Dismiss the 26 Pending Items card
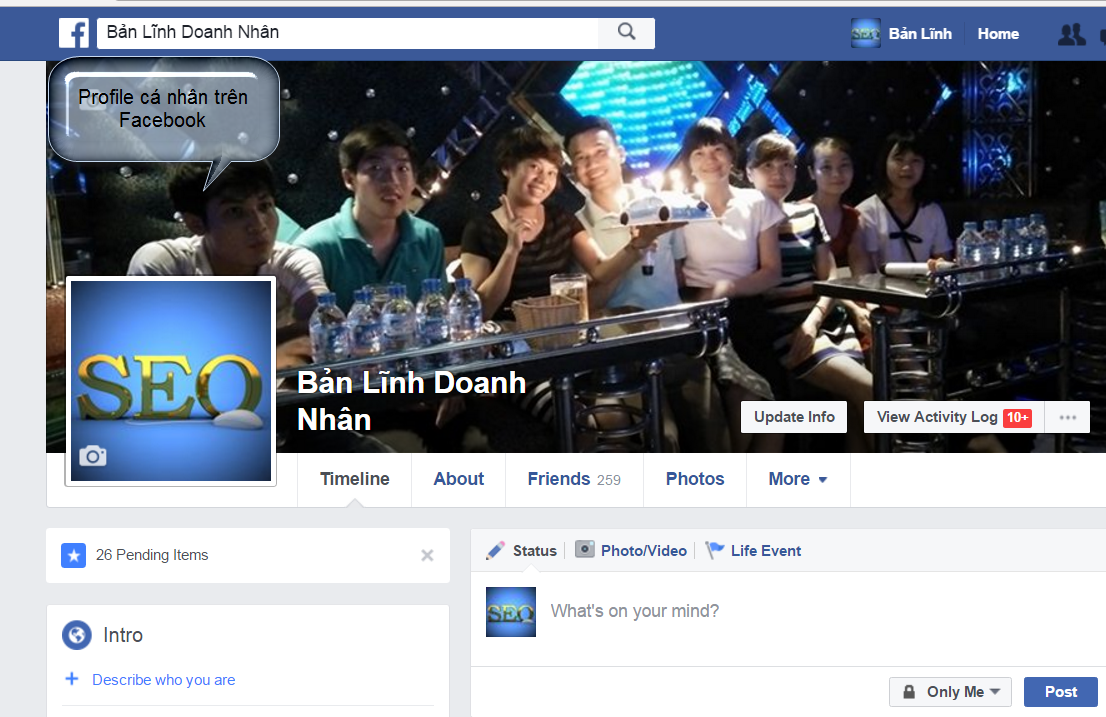This screenshot has width=1106, height=717. click(x=427, y=555)
